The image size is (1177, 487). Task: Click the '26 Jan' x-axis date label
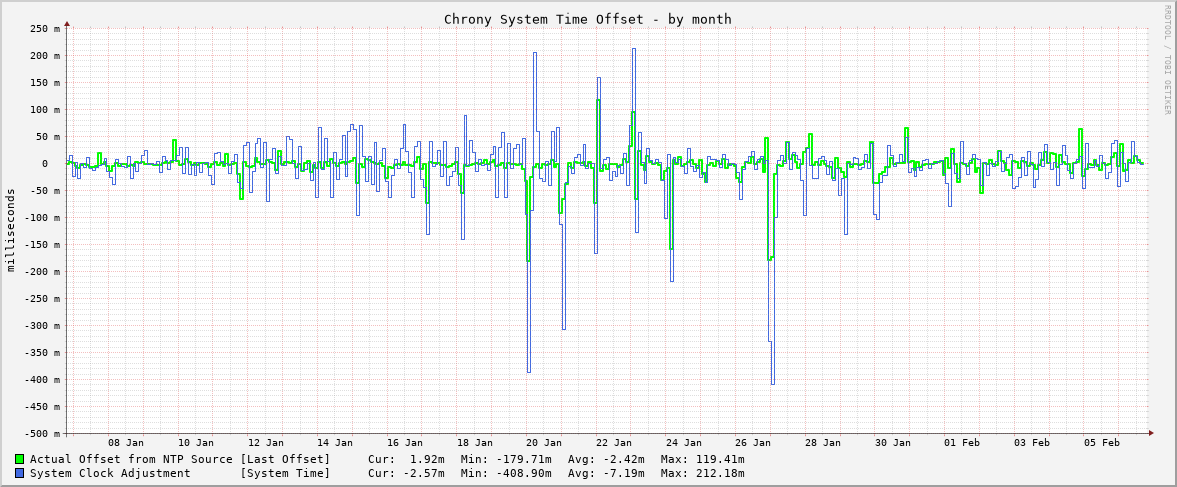coord(753,443)
